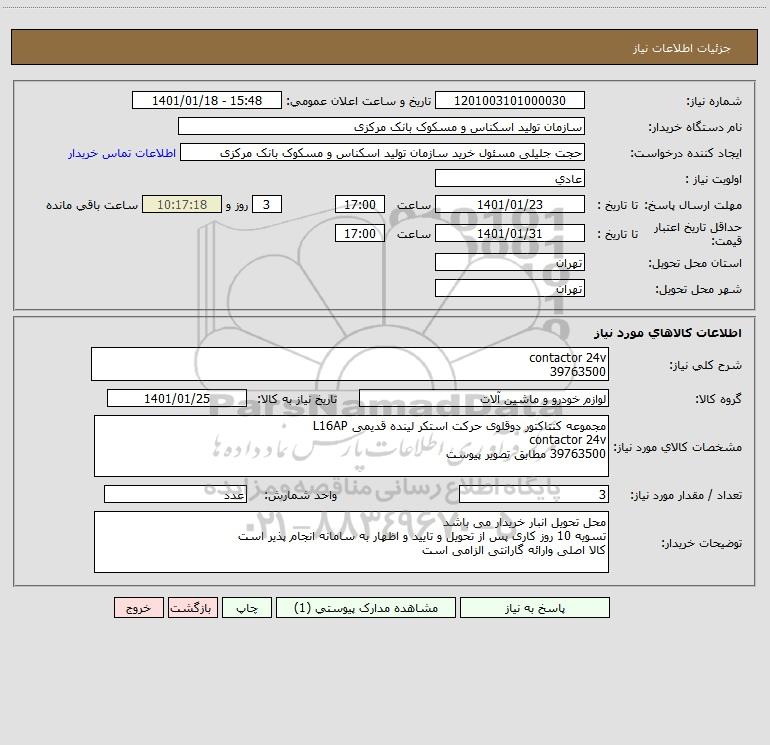
Task: Click the section title 'اطلاعات کالاهای مورد نیاز'
Action: pyautogui.click(x=667, y=333)
